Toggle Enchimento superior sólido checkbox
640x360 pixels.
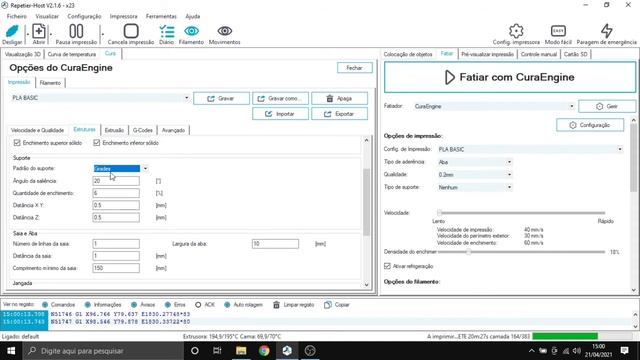tap(17, 143)
